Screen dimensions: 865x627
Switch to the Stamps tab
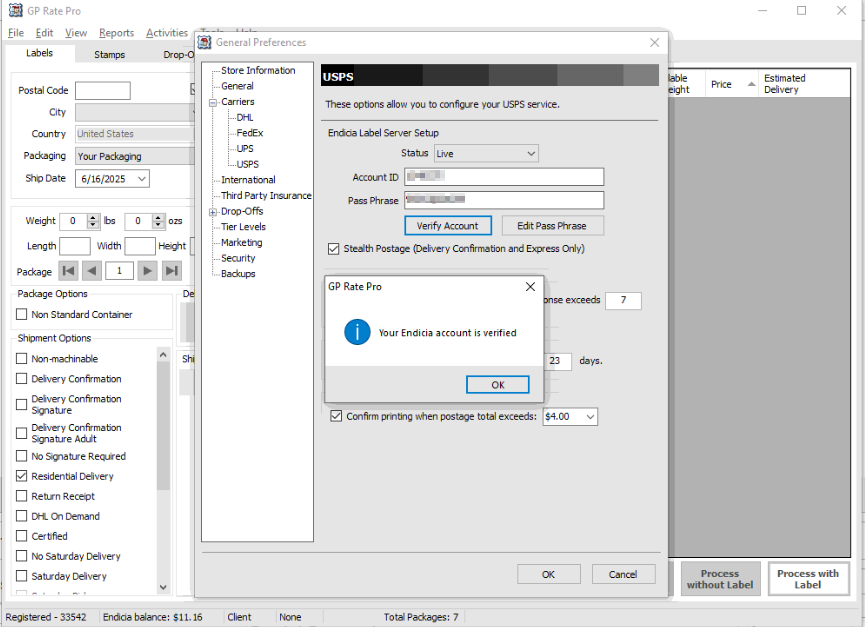point(109,54)
